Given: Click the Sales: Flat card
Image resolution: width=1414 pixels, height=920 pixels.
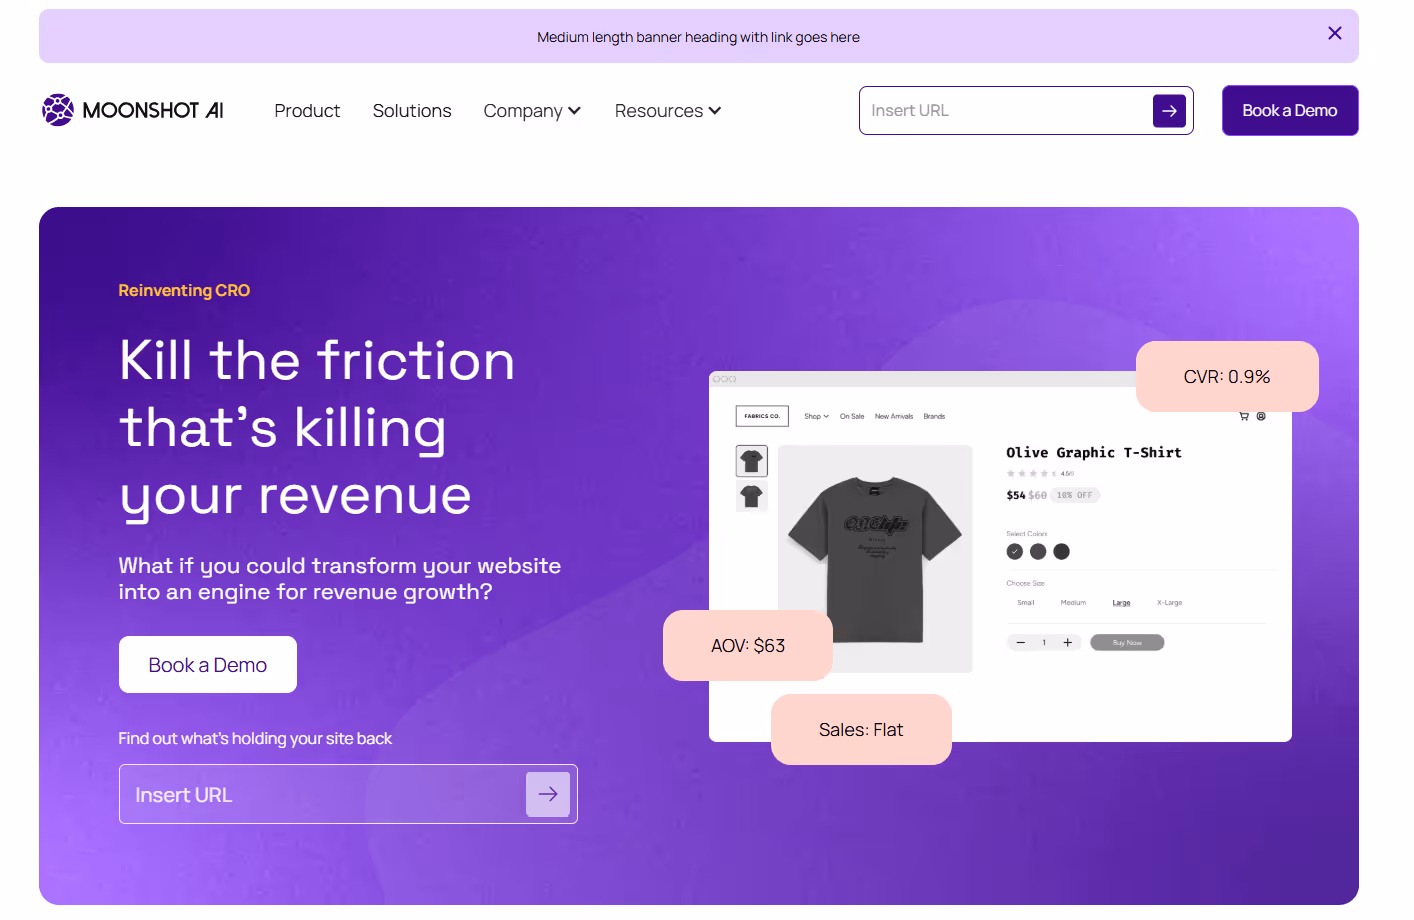Looking at the screenshot, I should 861,729.
